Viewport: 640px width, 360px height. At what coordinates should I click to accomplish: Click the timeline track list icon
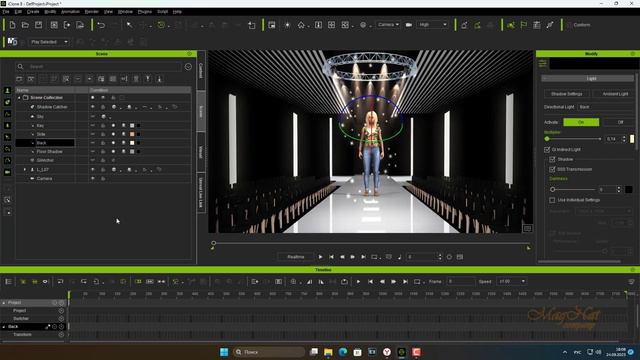(x=8, y=282)
